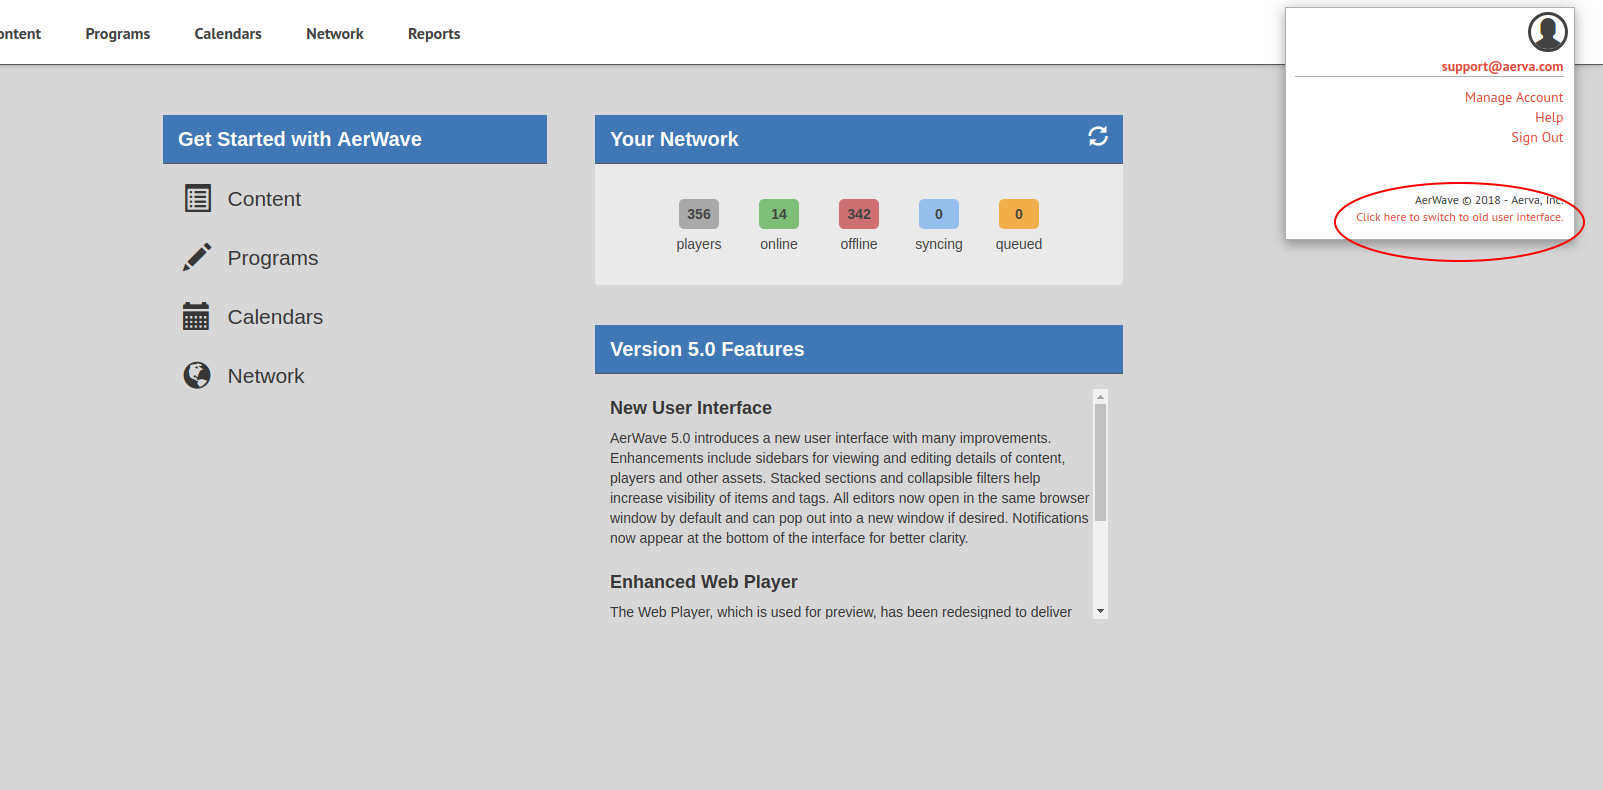Click the 'Enhanced Web Player' heading
Viewport: 1603px width, 790px height.
click(x=704, y=582)
